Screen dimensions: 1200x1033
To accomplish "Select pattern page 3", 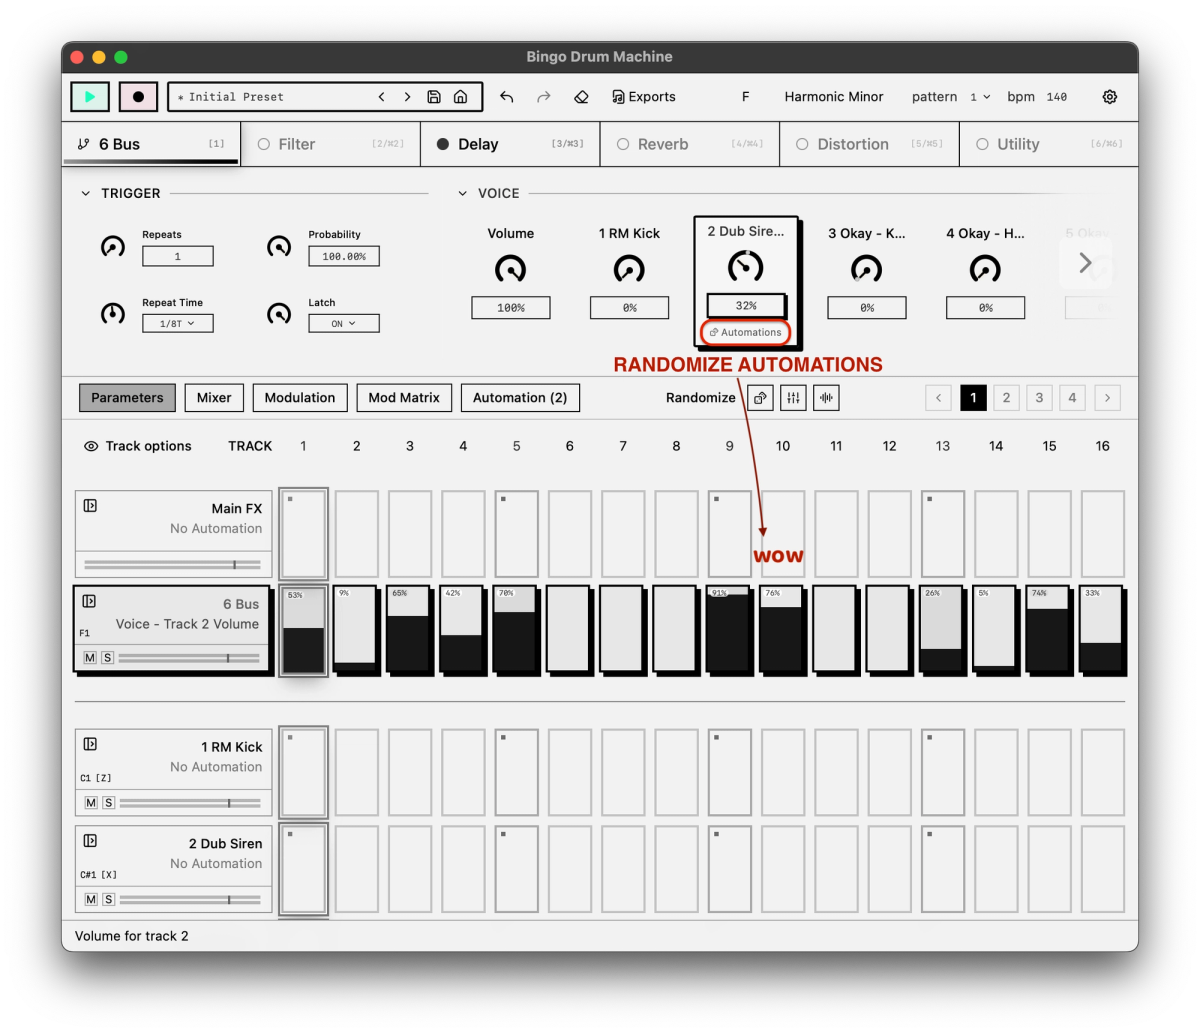I will 1039,397.
